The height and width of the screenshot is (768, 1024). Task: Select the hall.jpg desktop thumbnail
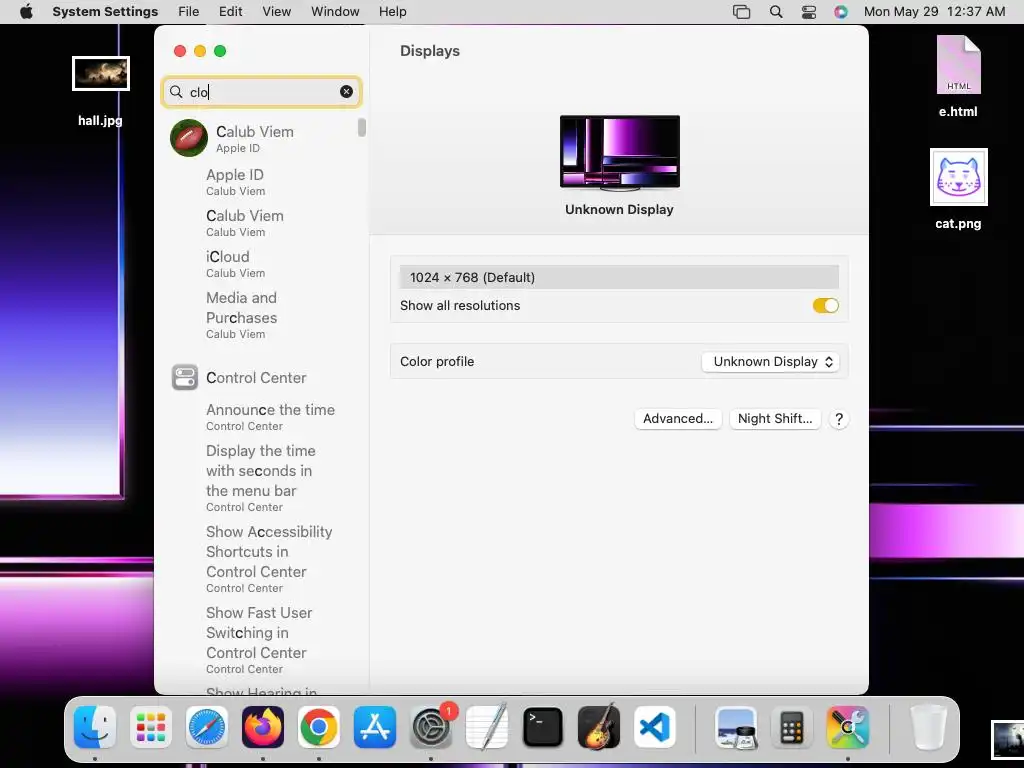[101, 74]
